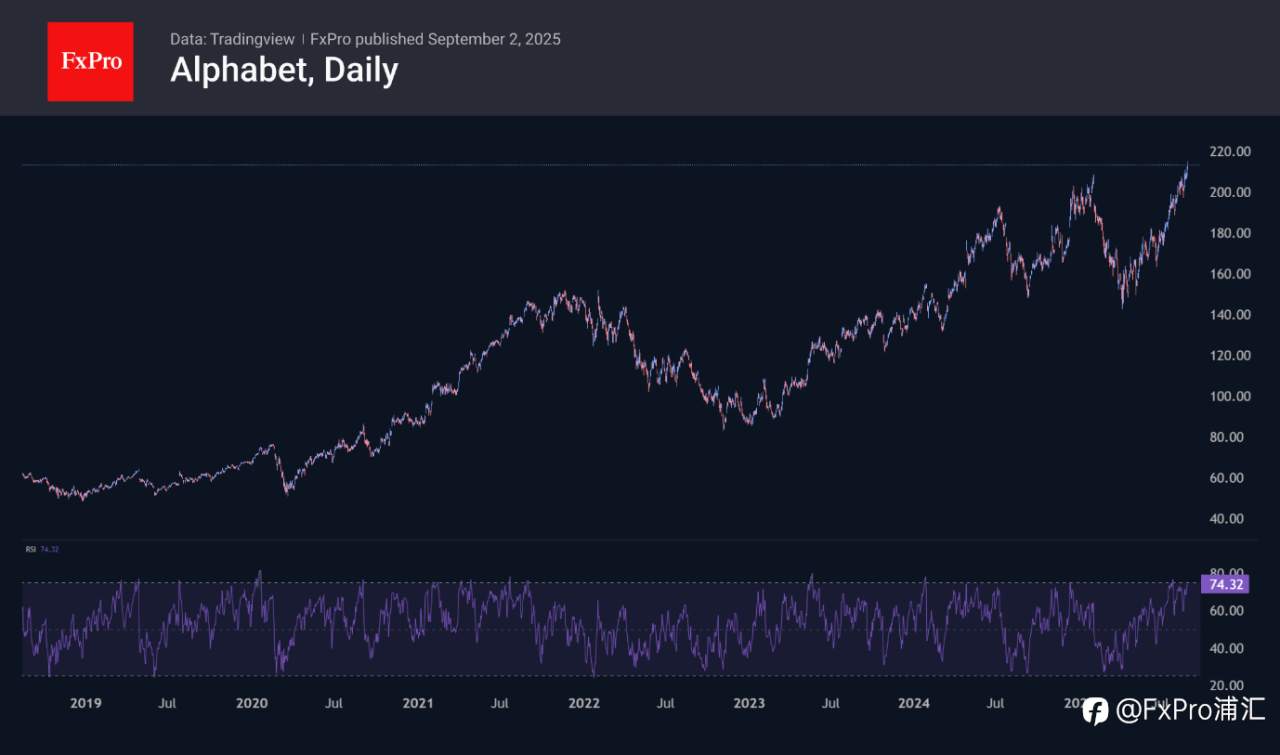
Task: Click the 140.00 price axis label
Action: coord(1229,315)
